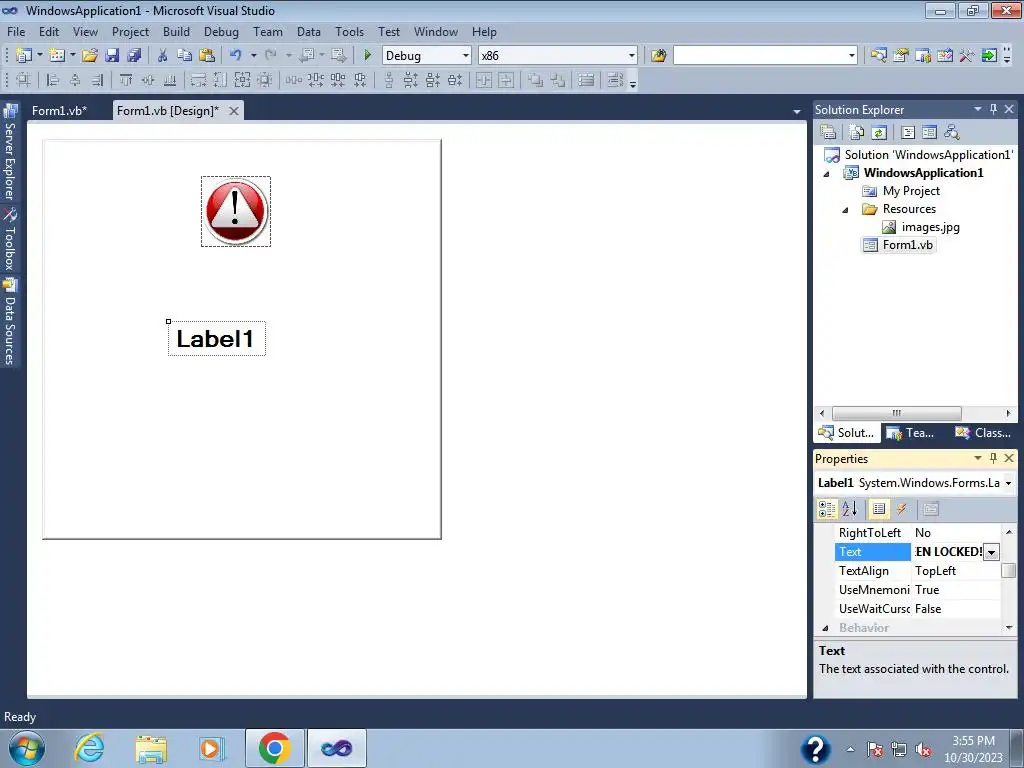Click Align Tops layout toolbar icon
This screenshot has width=1024, height=768.
125,80
